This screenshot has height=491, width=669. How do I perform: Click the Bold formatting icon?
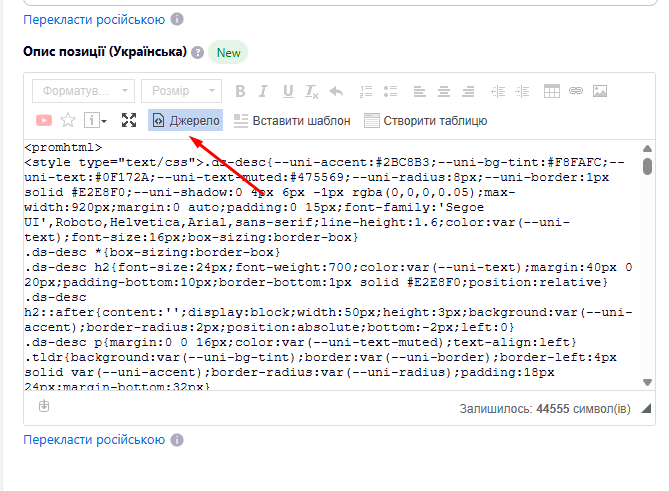pyautogui.click(x=239, y=91)
